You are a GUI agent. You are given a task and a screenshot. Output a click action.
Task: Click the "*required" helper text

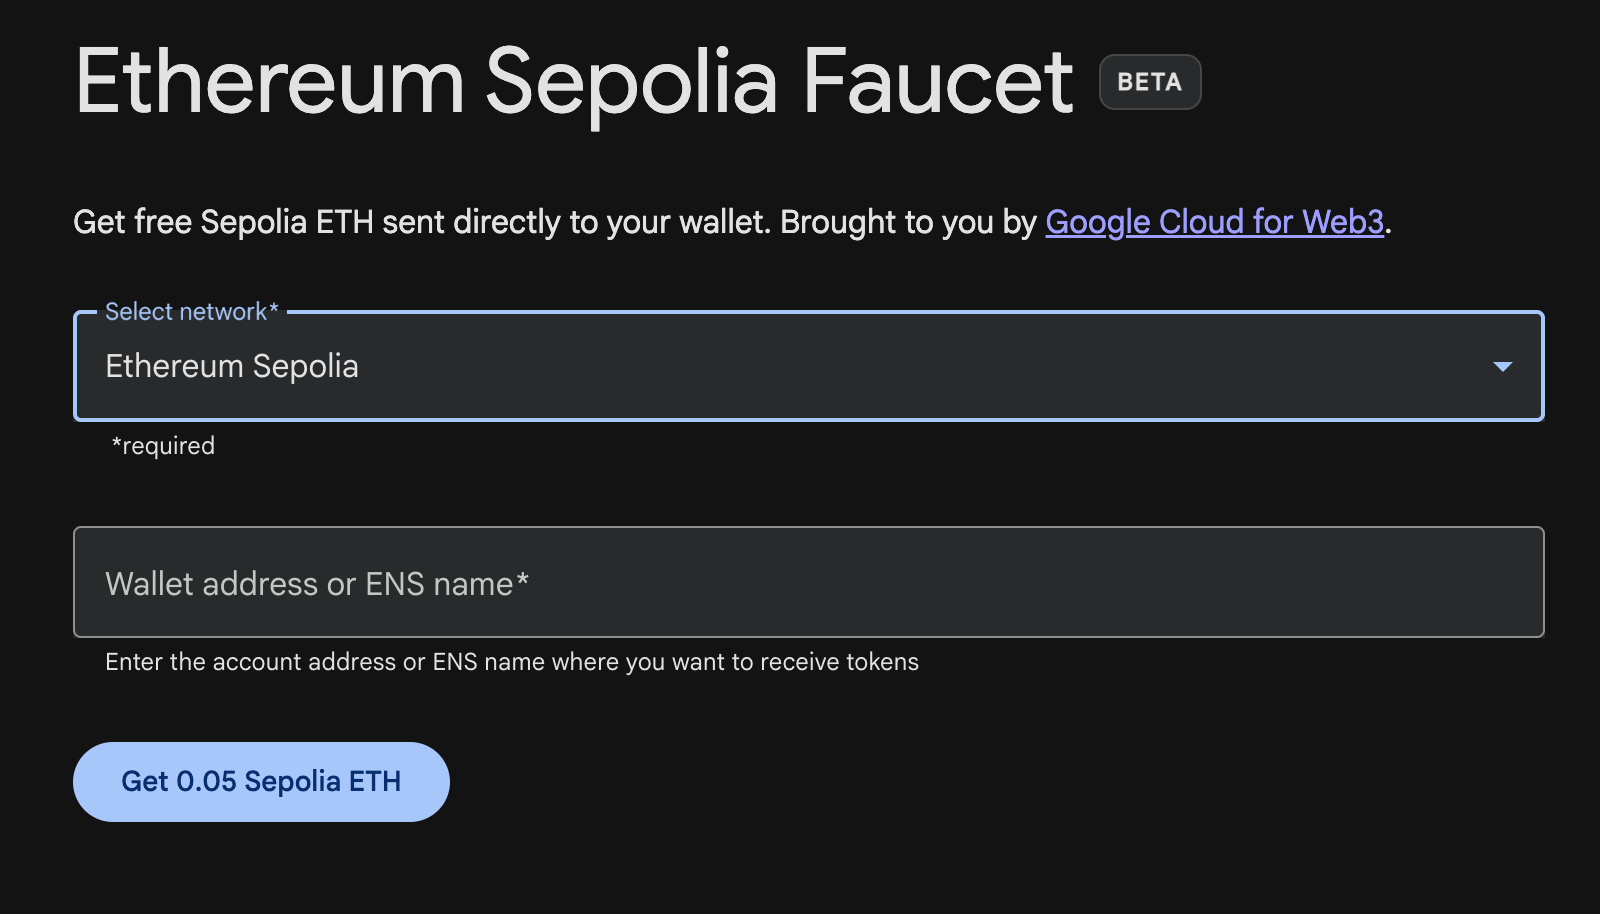coord(163,446)
